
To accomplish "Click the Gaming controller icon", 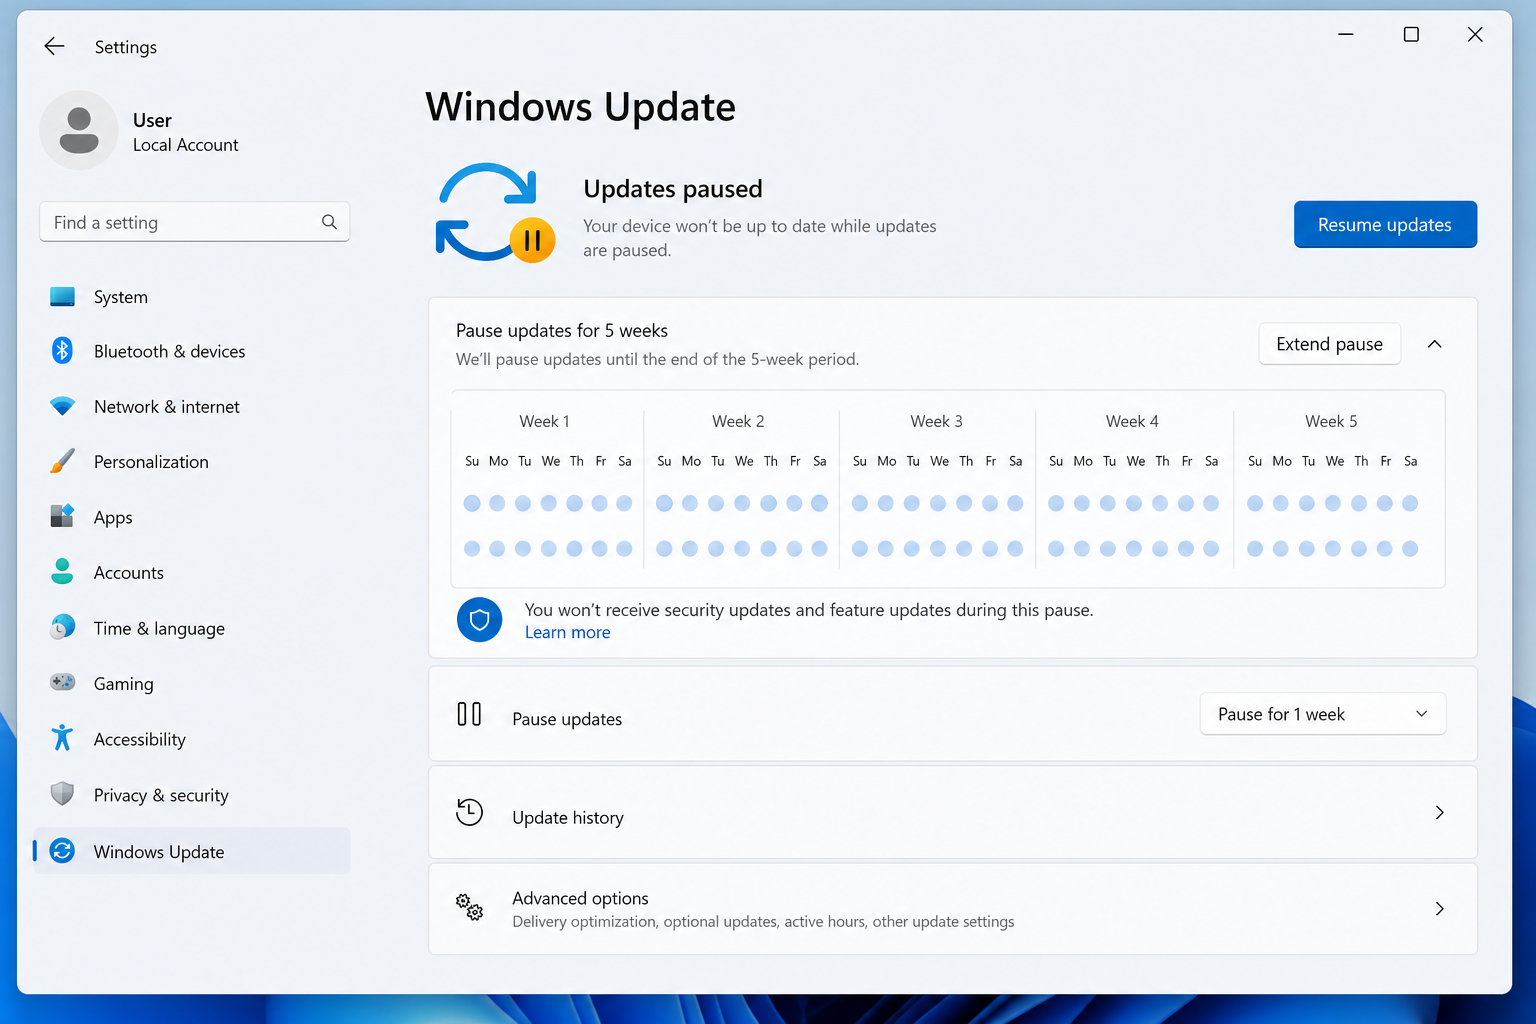I will point(62,683).
